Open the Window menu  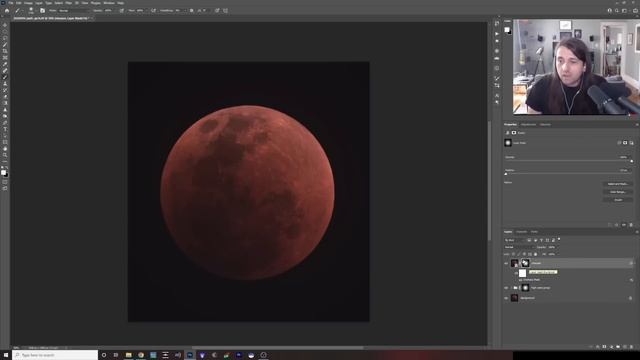pos(109,3)
